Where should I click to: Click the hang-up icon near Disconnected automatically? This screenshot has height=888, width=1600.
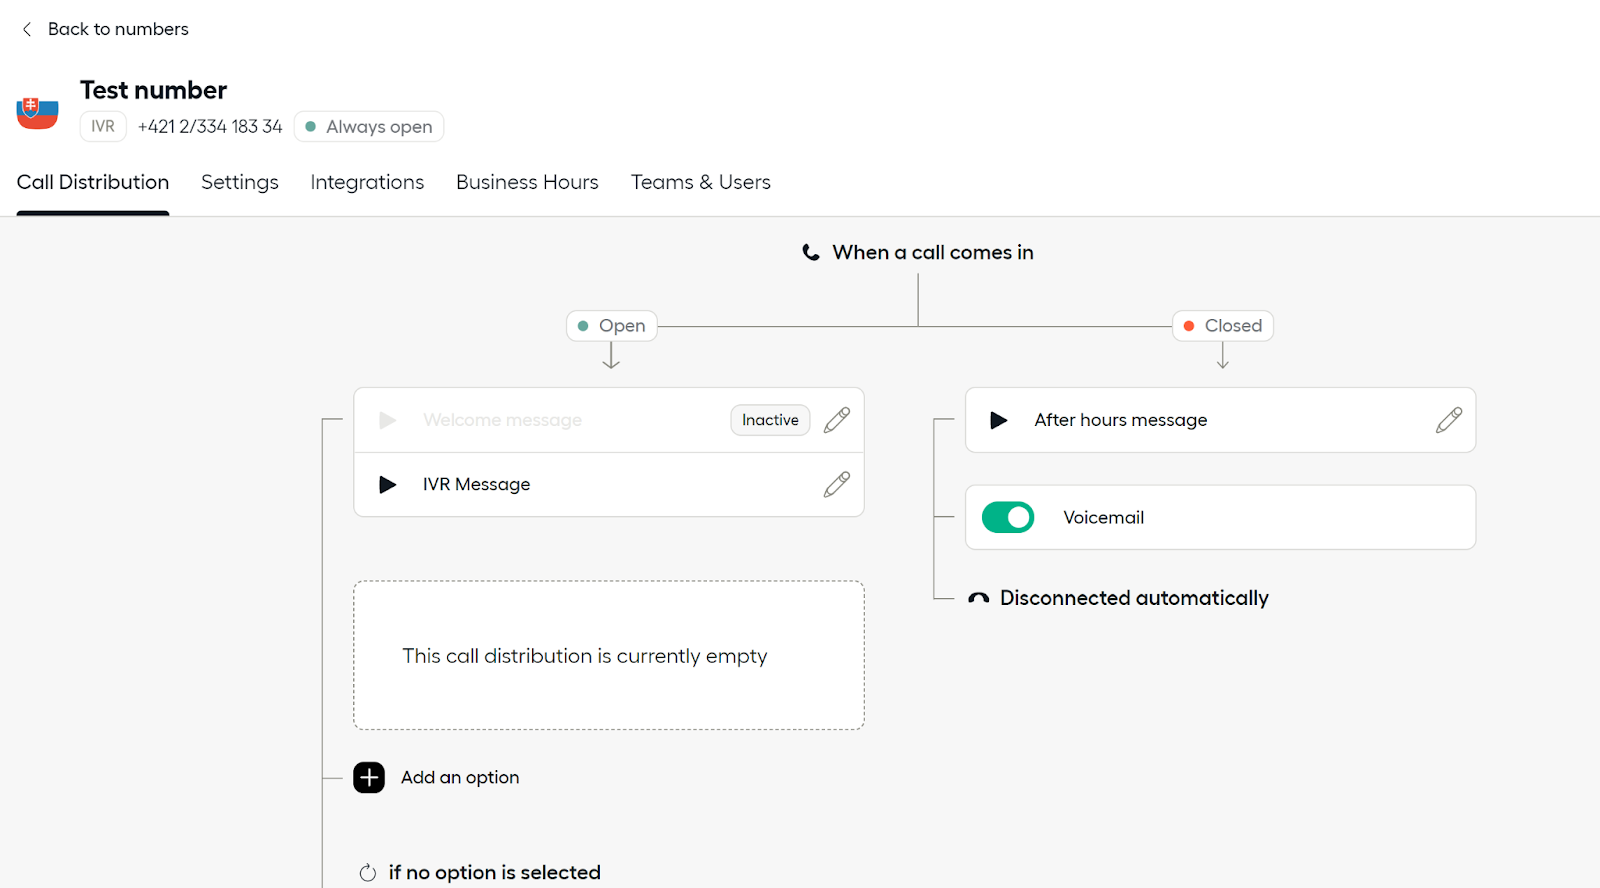click(979, 598)
